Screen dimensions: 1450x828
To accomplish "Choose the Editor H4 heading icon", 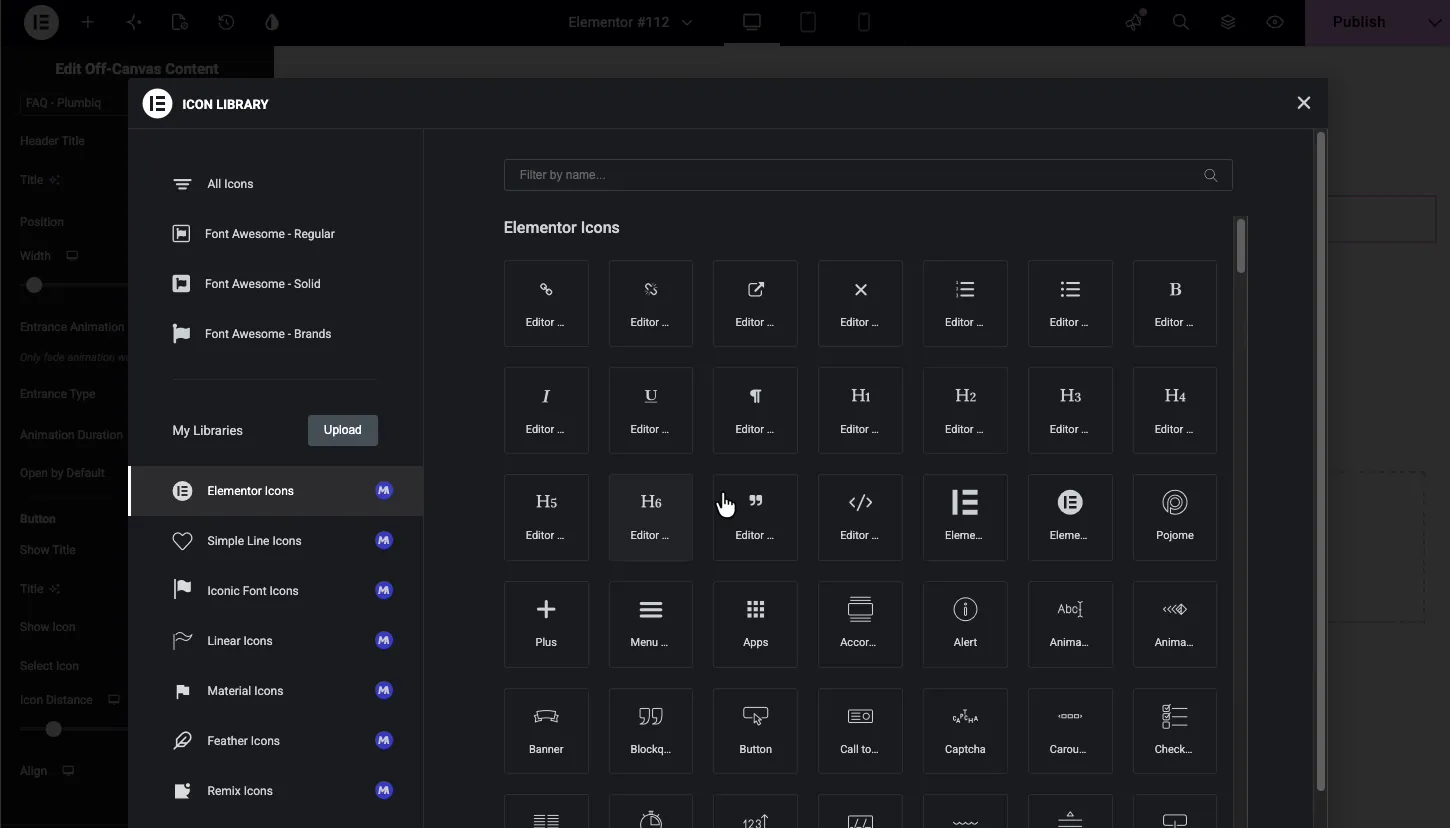I will point(1175,410).
